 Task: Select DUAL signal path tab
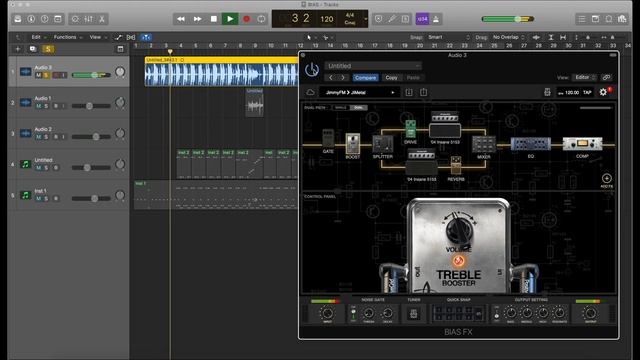pyautogui.click(x=358, y=108)
